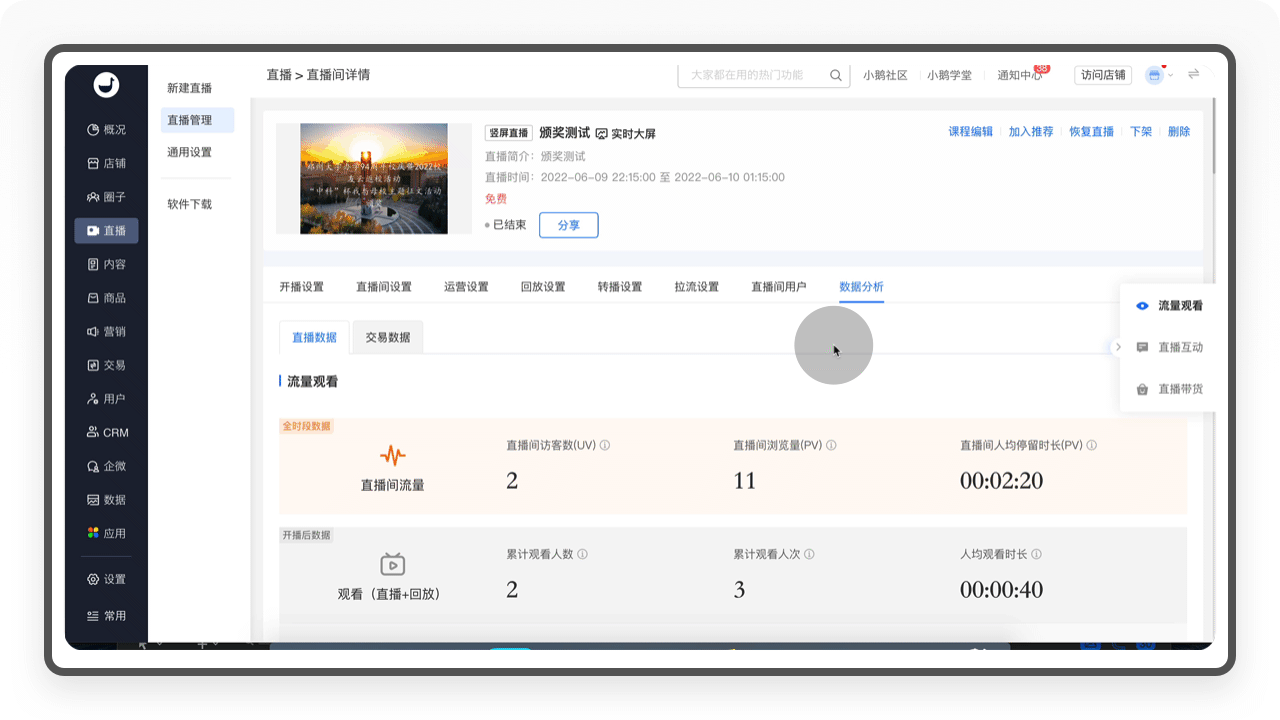The height and width of the screenshot is (720, 1280).
Task: Click the live stream cover thumbnail
Action: point(374,179)
